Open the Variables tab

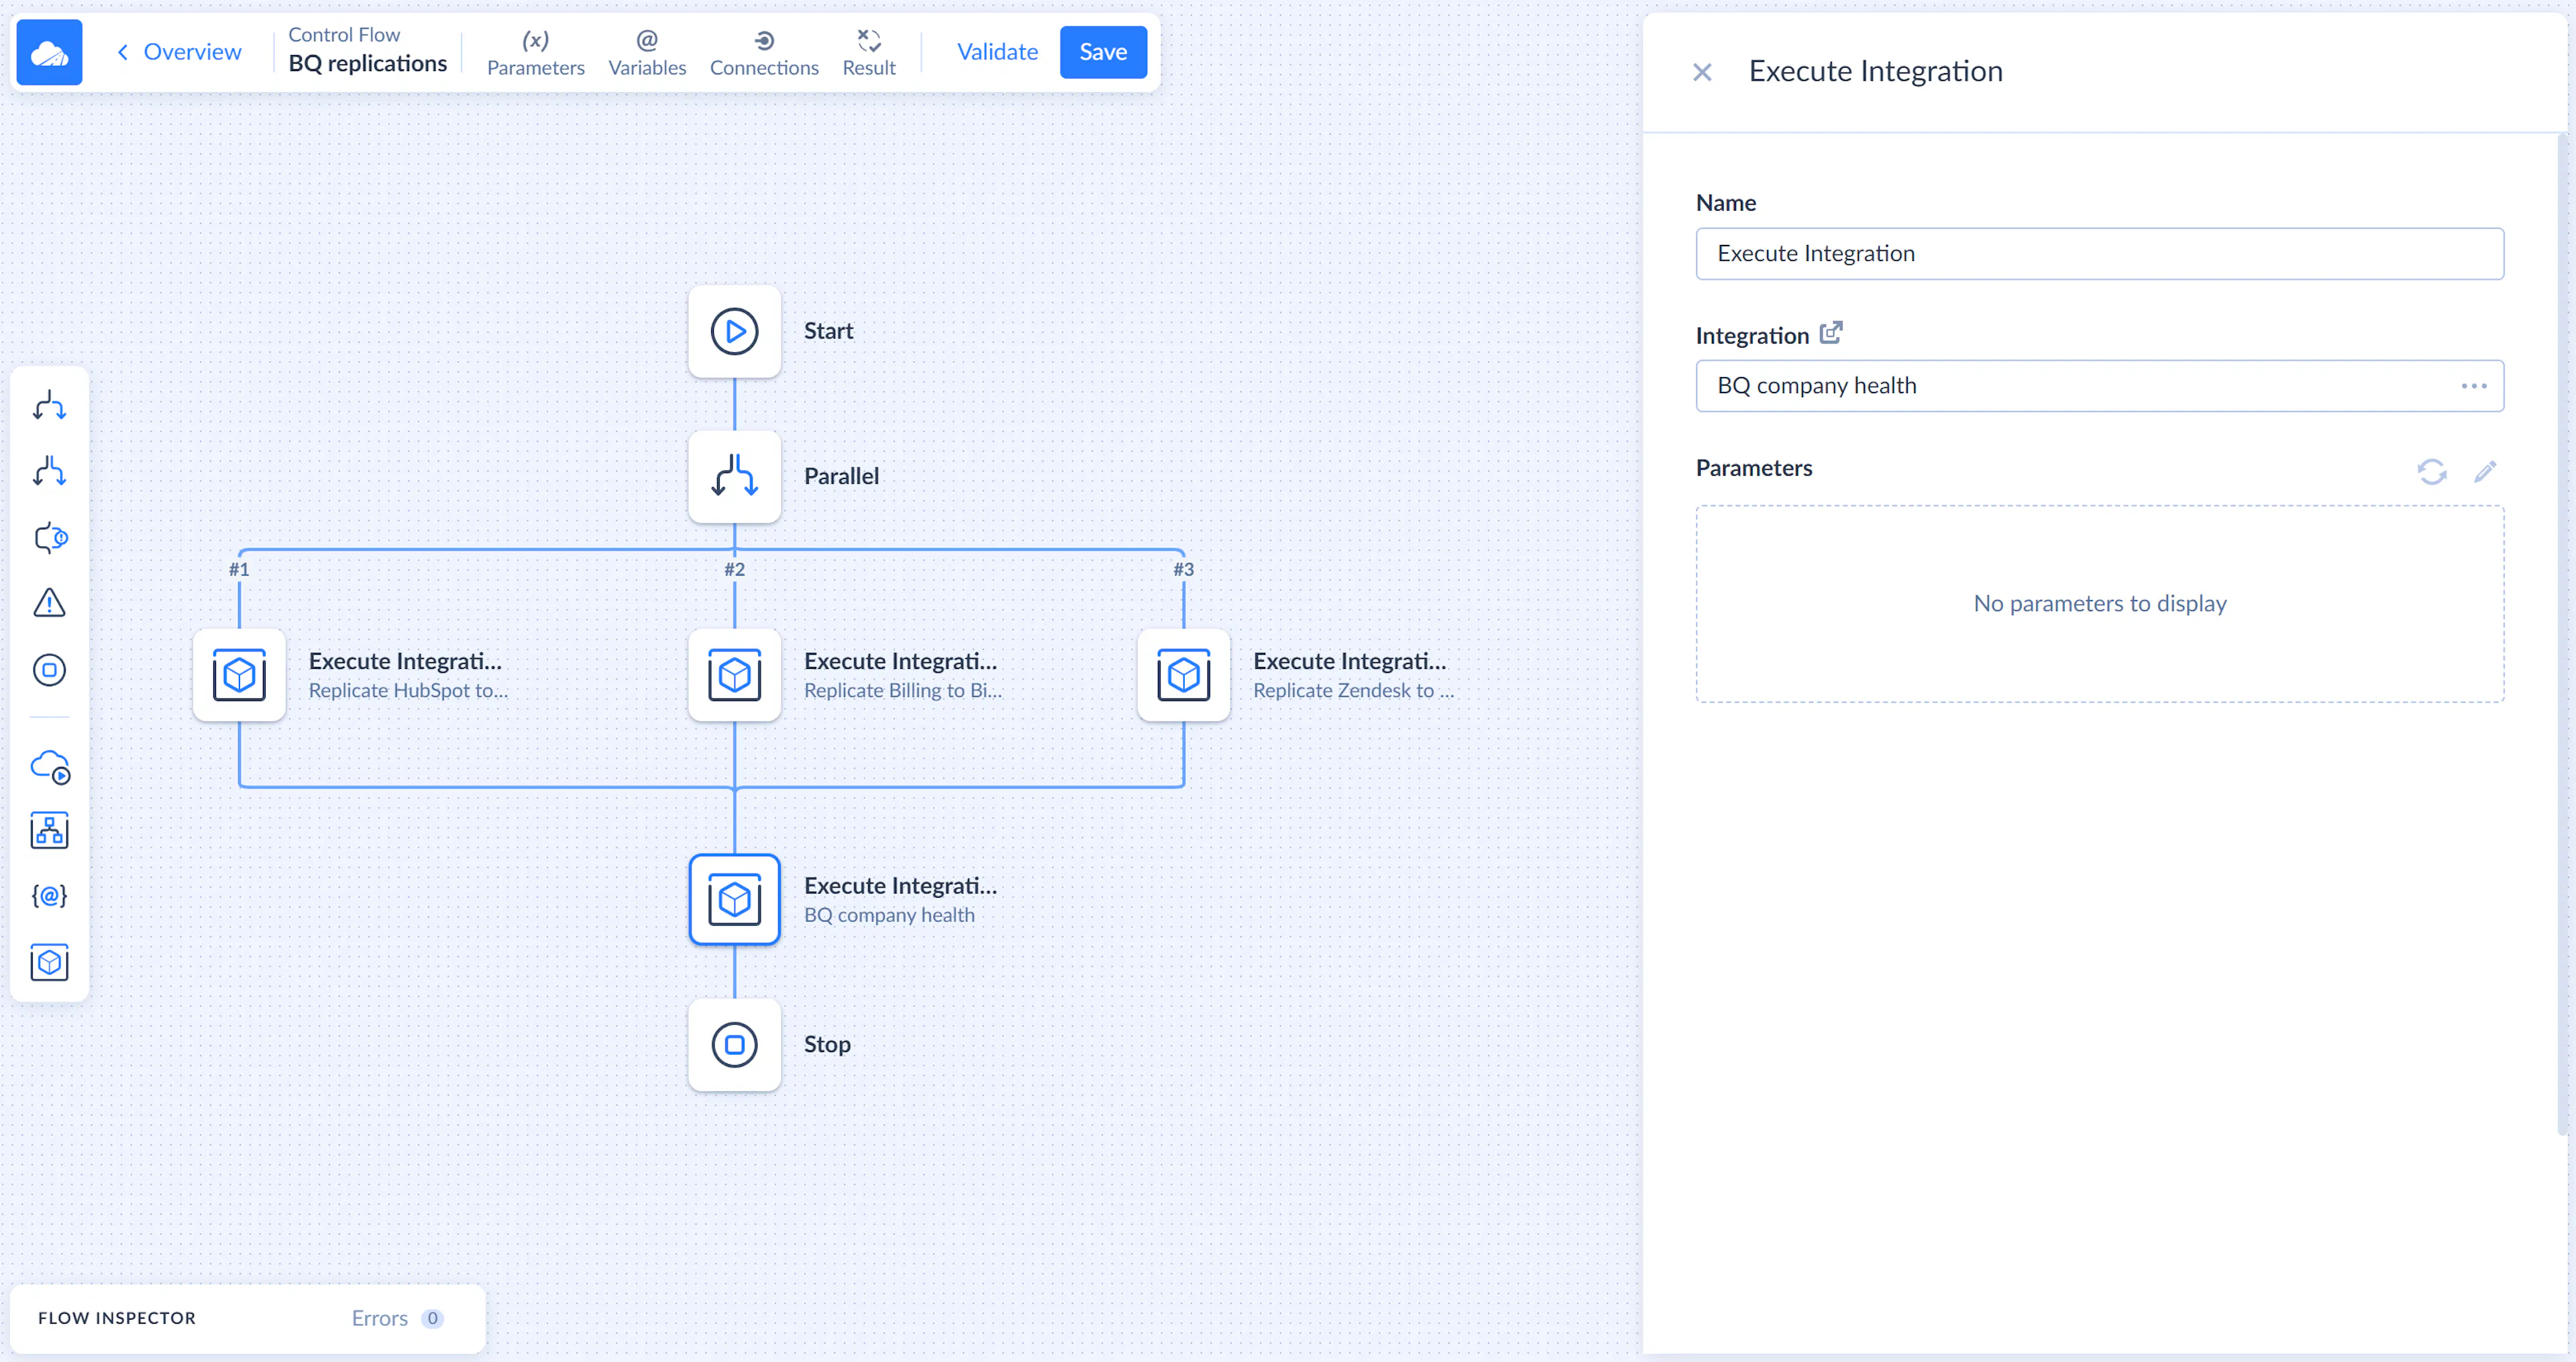click(647, 52)
